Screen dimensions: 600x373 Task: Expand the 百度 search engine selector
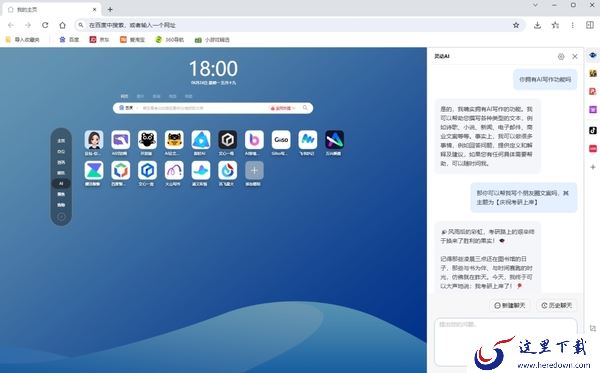click(129, 108)
